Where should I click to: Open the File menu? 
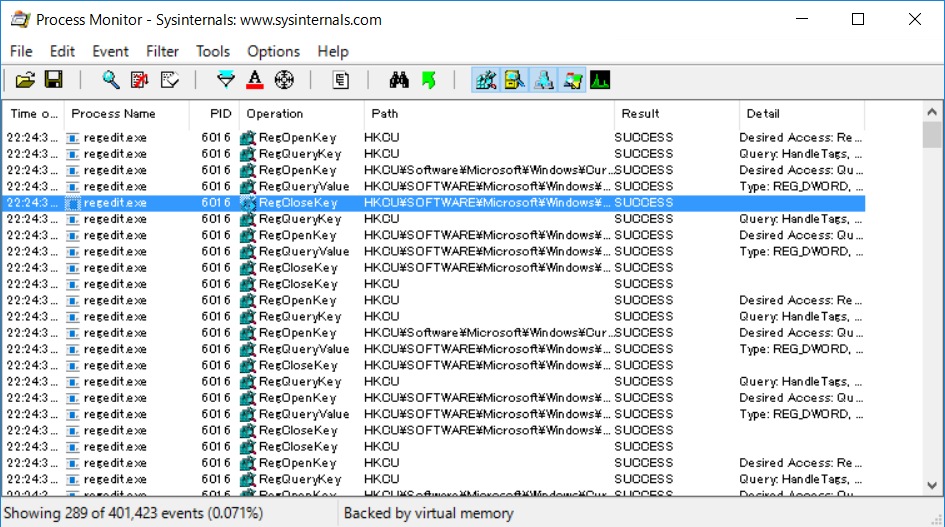click(21, 51)
